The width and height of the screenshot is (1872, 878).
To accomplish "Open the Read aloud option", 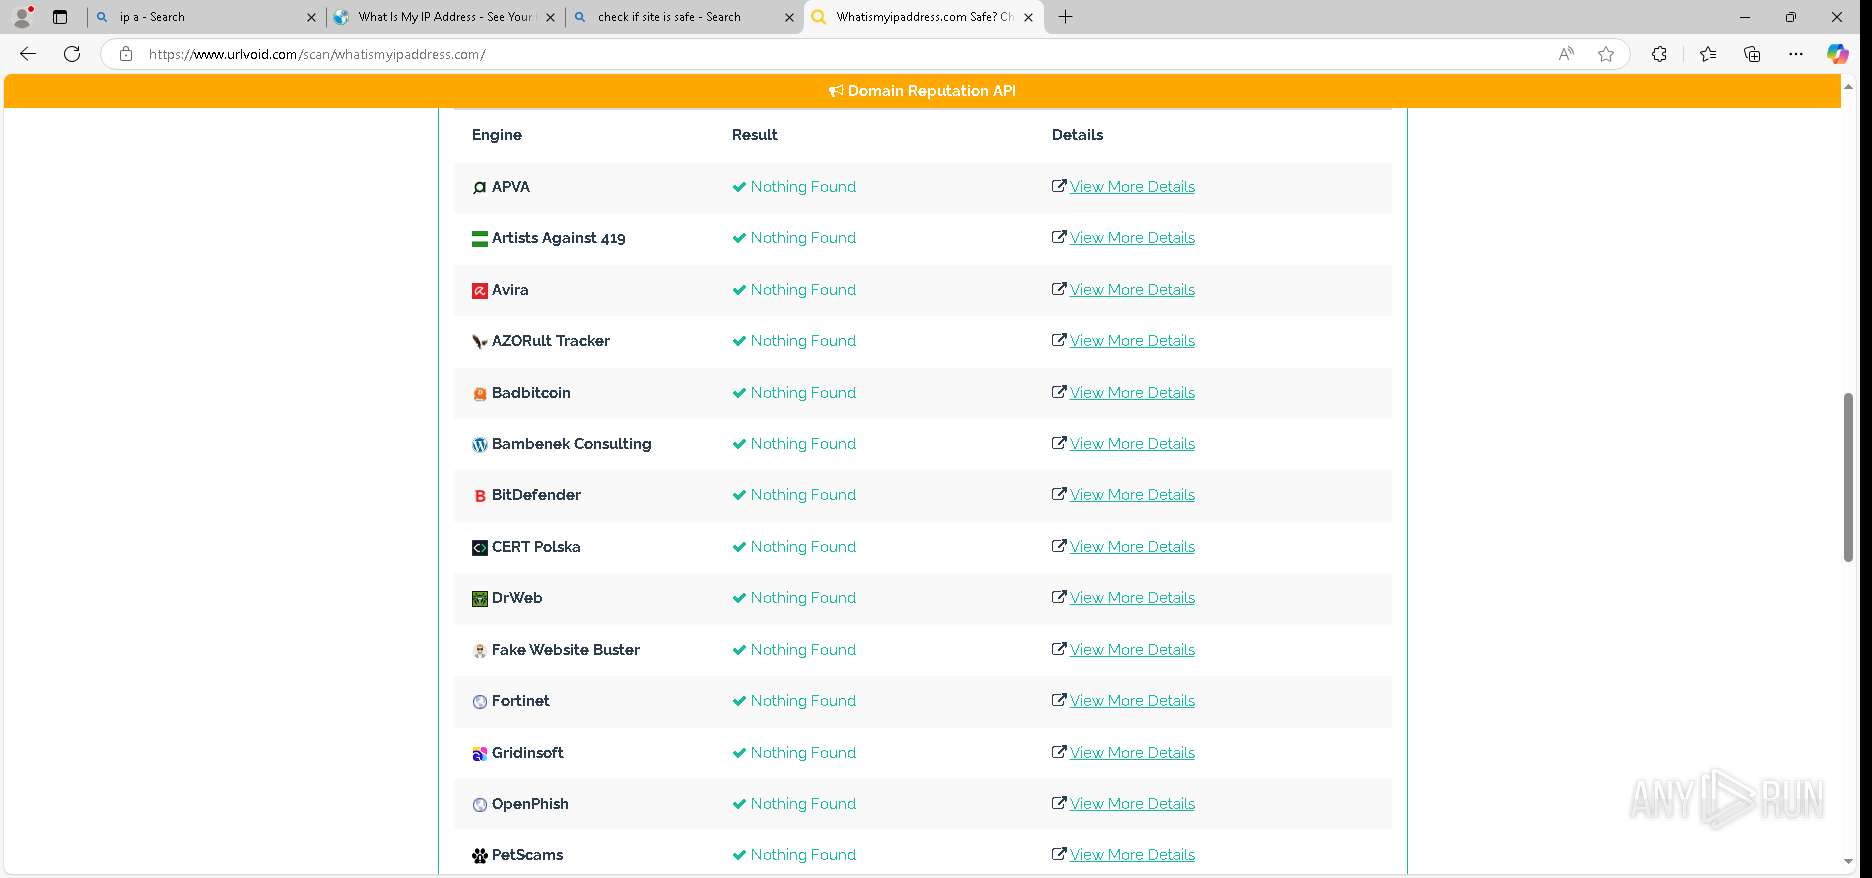I will pos(1566,54).
